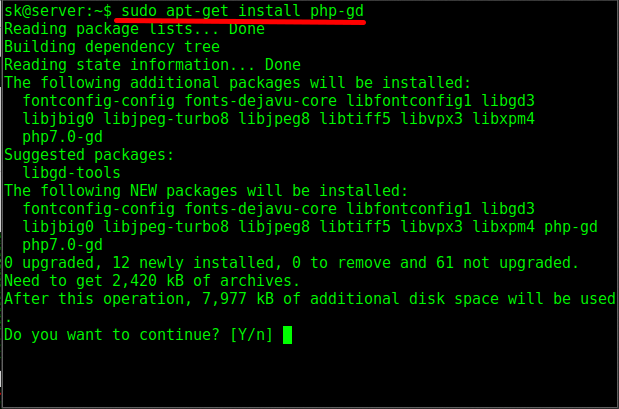Click libxpm4 in the additional packages list
This screenshot has width=619, height=409.
pyautogui.click(x=504, y=119)
